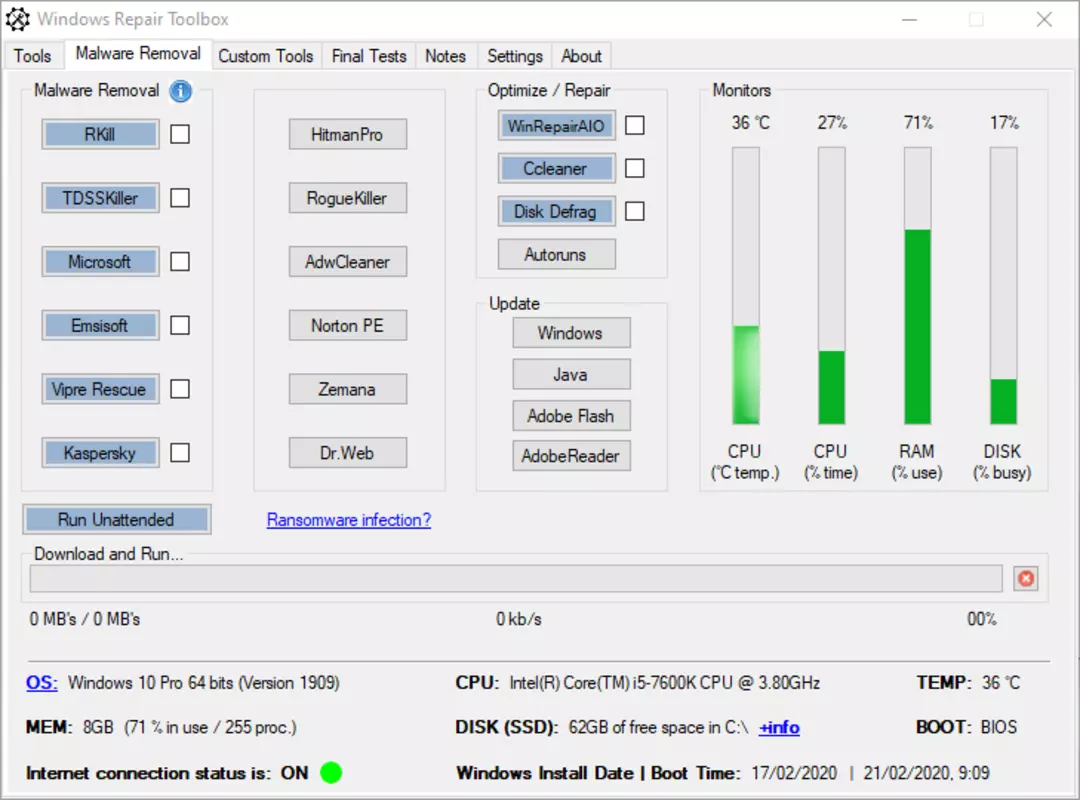
Task: Click the Download and Run progress bar
Action: pyautogui.click(x=516, y=579)
